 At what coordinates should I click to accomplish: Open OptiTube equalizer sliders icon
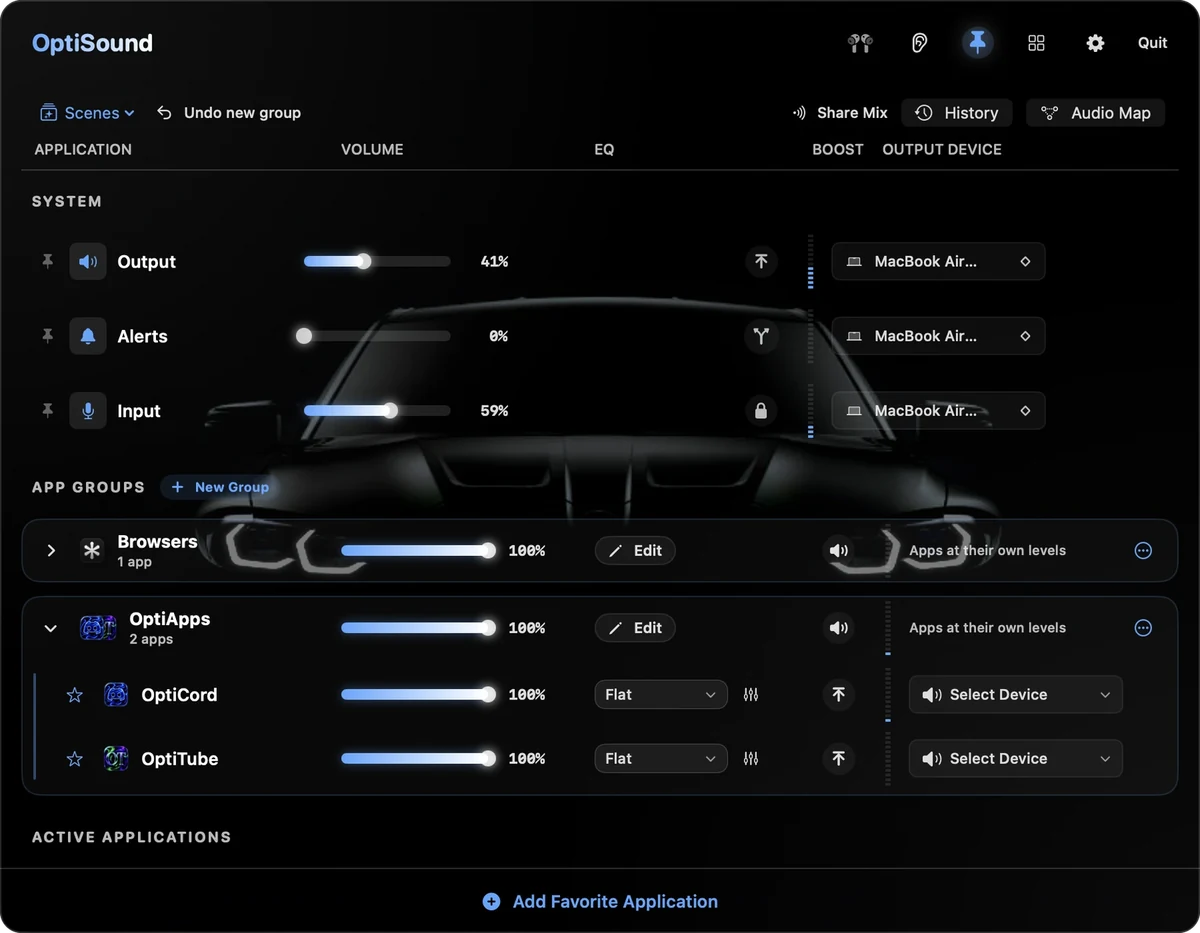tap(751, 759)
